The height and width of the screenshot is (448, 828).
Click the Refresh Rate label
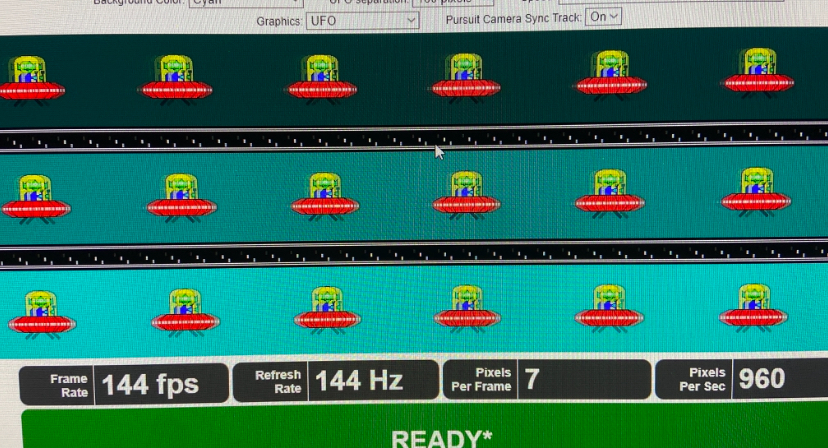(278, 381)
